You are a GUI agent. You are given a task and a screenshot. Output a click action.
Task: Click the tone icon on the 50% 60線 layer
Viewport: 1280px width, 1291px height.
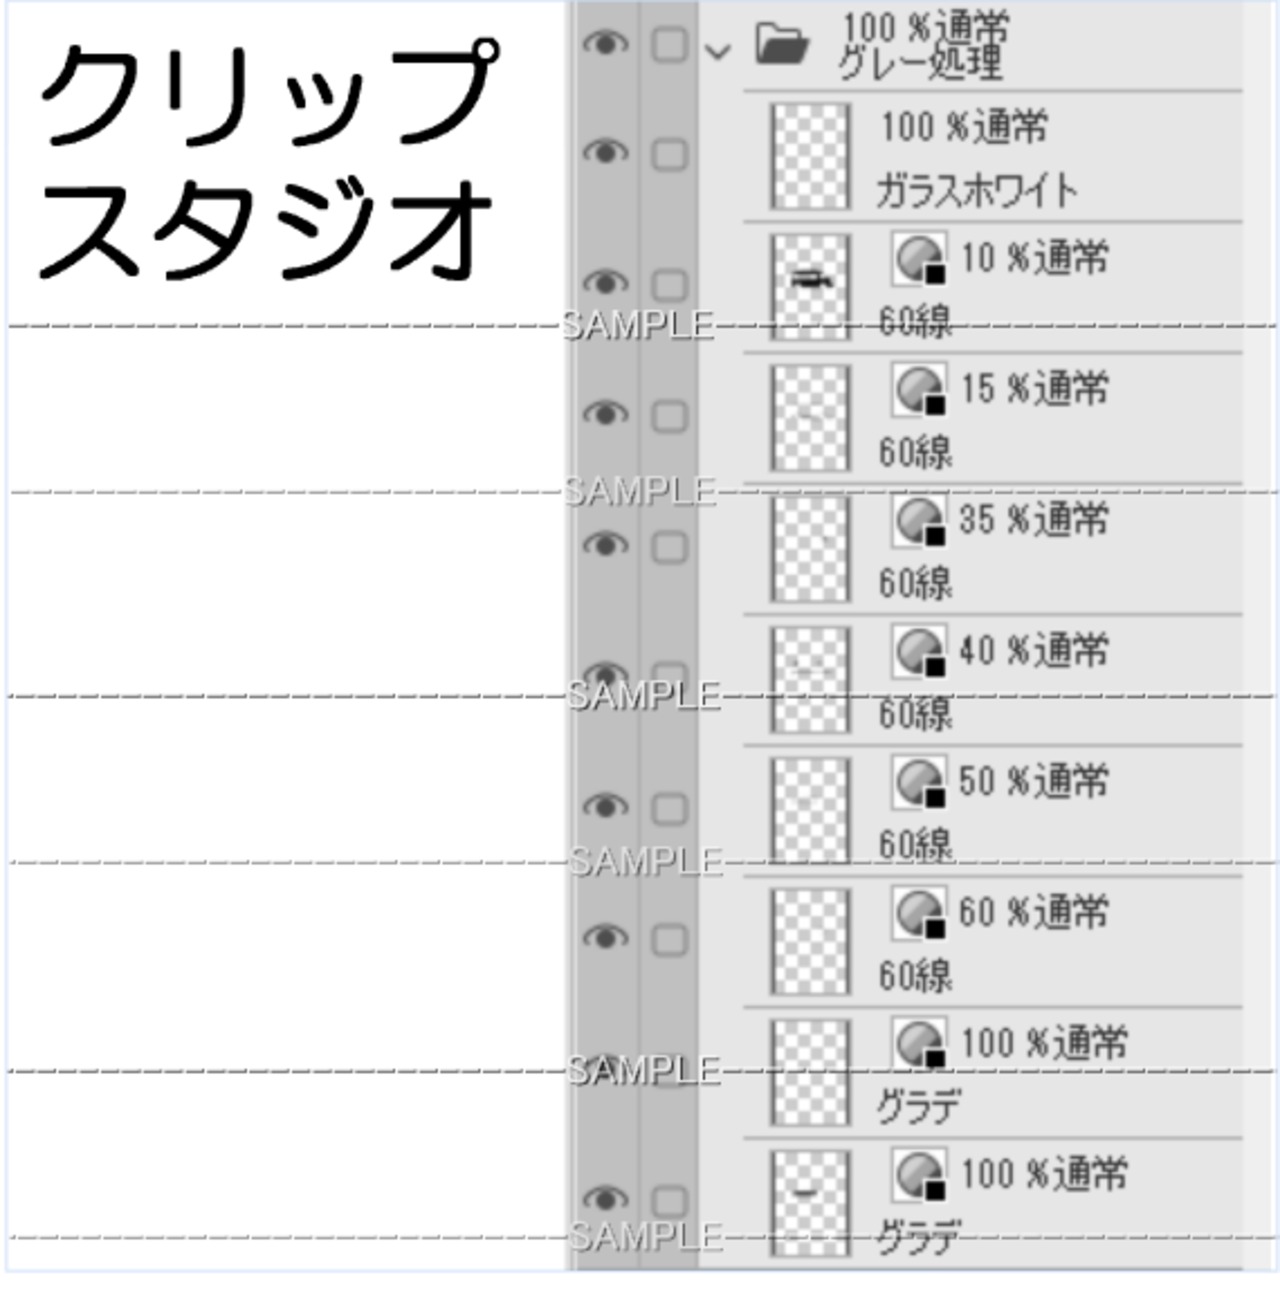pos(919,782)
